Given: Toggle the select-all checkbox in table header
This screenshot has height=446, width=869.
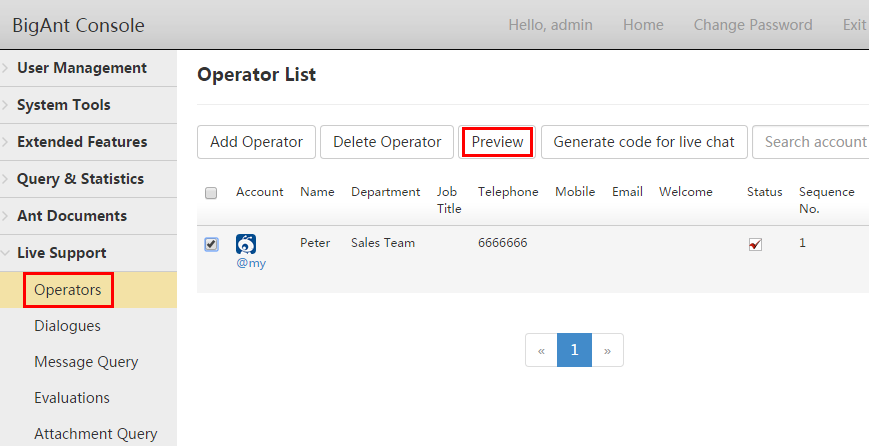Looking at the screenshot, I should pos(211,193).
